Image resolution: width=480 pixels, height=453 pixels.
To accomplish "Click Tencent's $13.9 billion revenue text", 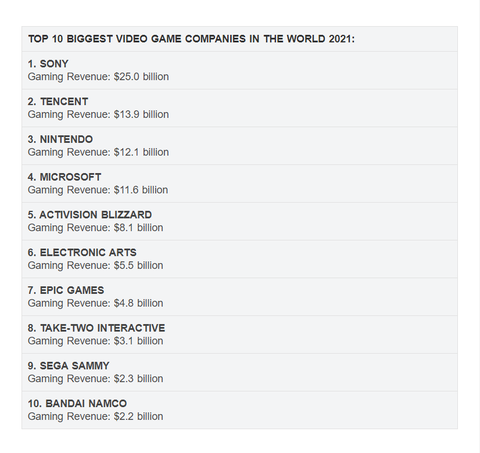I will coord(98,114).
